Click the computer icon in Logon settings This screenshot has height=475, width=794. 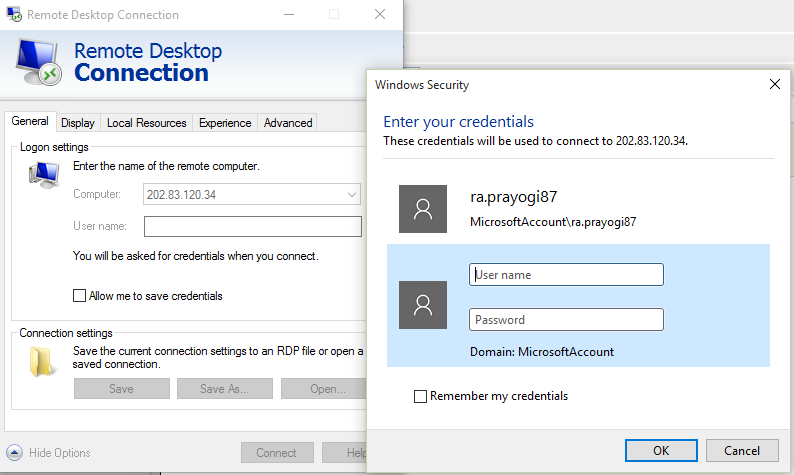point(43,176)
